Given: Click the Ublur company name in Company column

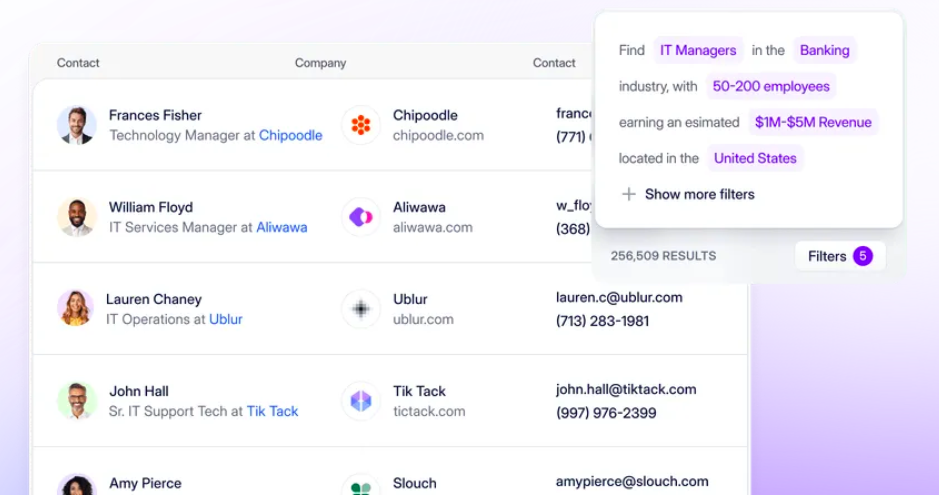Looking at the screenshot, I should point(410,299).
